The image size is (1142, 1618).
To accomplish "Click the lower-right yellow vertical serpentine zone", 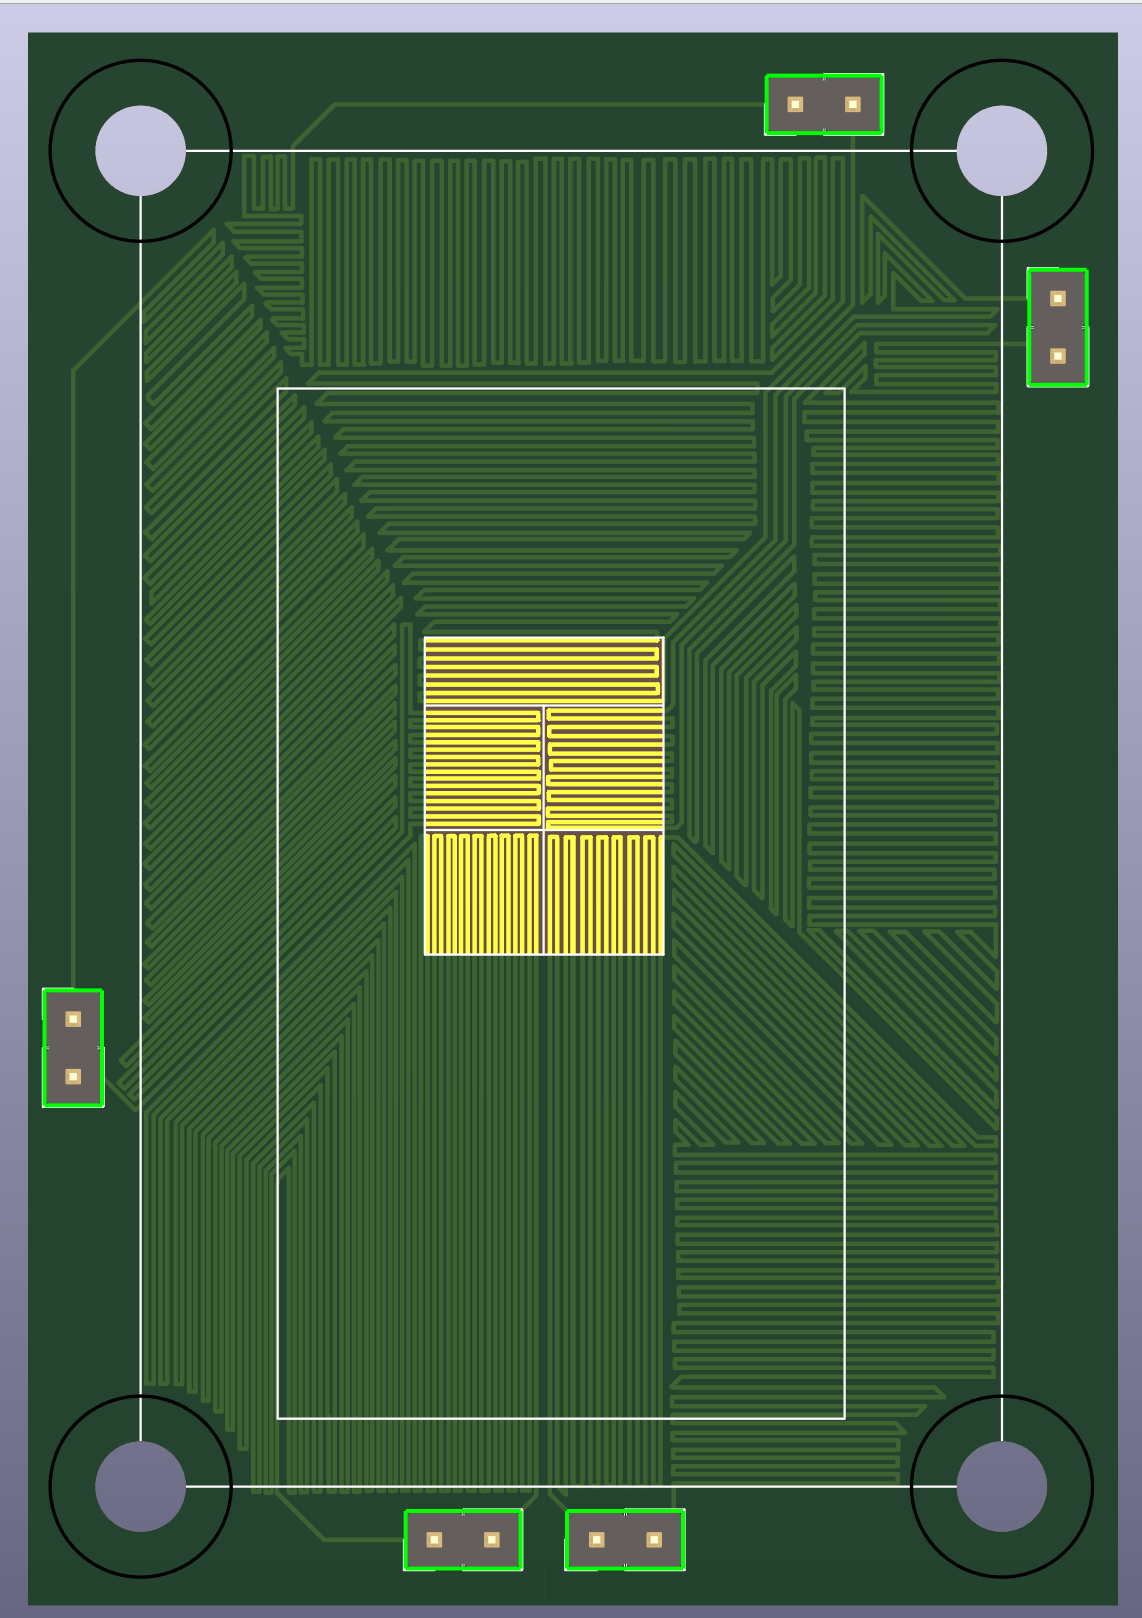I will pyautogui.click(x=604, y=893).
